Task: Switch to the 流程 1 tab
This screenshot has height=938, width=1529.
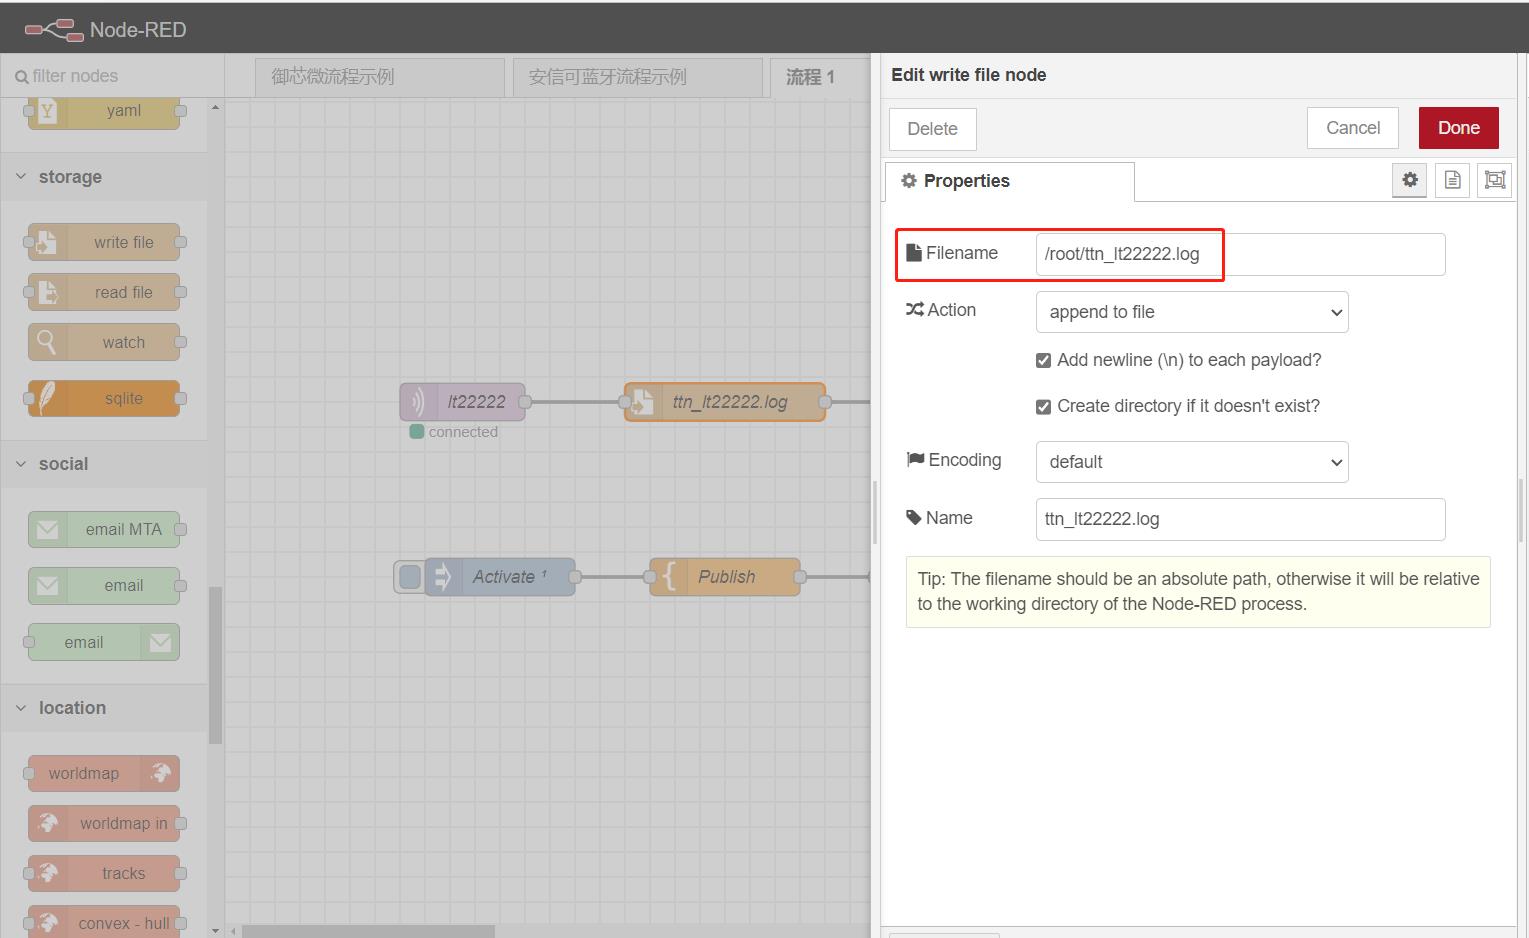Action: coord(819,77)
